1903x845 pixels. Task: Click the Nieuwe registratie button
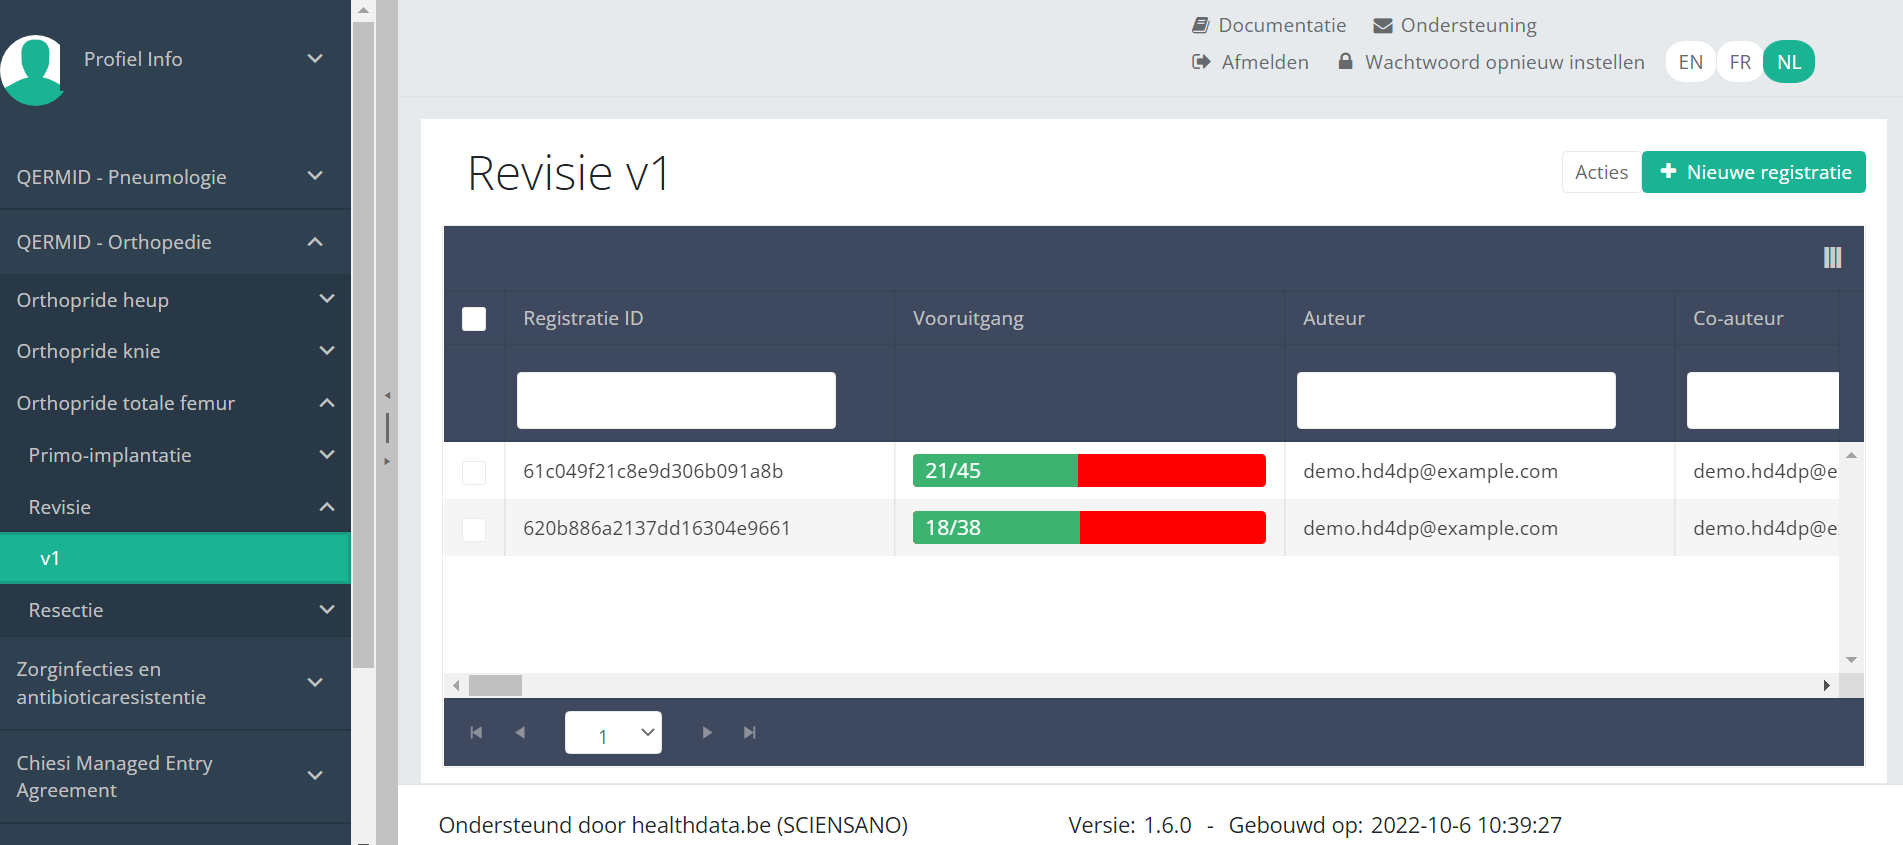pyautogui.click(x=1753, y=172)
